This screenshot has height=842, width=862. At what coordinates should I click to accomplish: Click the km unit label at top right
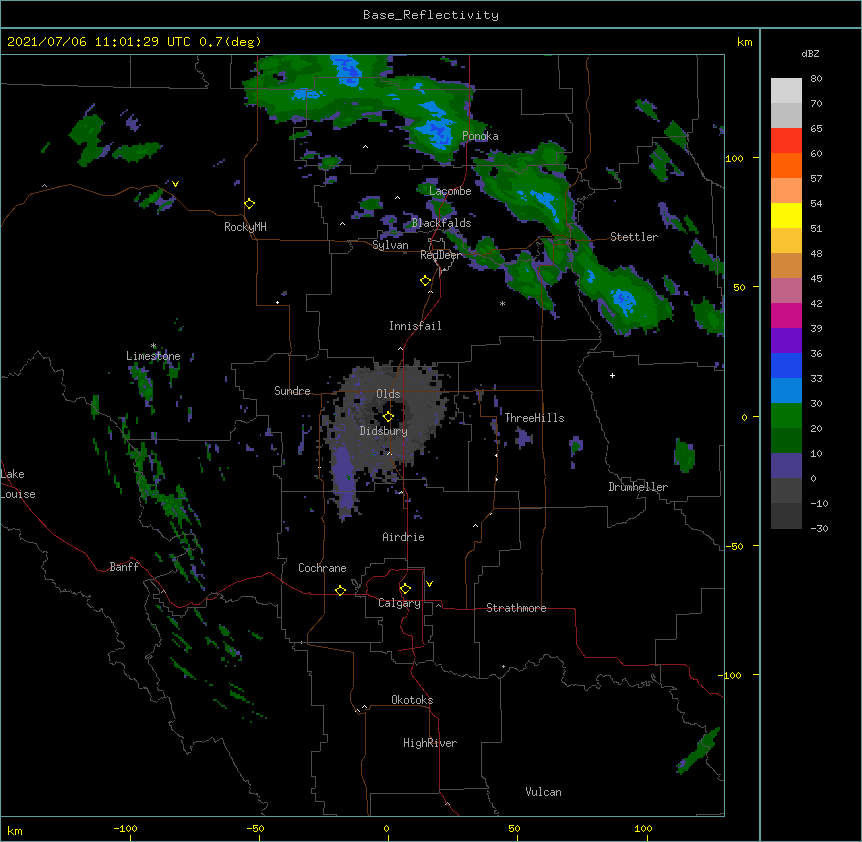pyautogui.click(x=744, y=42)
